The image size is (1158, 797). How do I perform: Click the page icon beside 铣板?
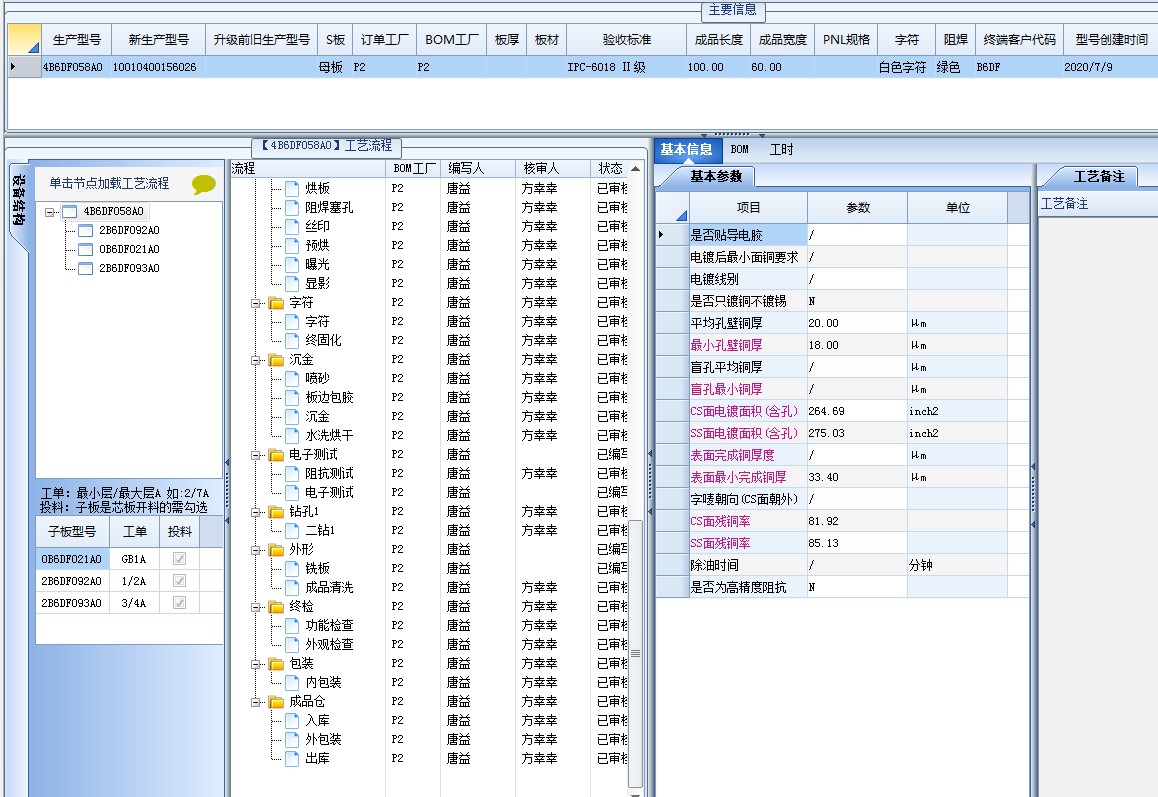(292, 568)
